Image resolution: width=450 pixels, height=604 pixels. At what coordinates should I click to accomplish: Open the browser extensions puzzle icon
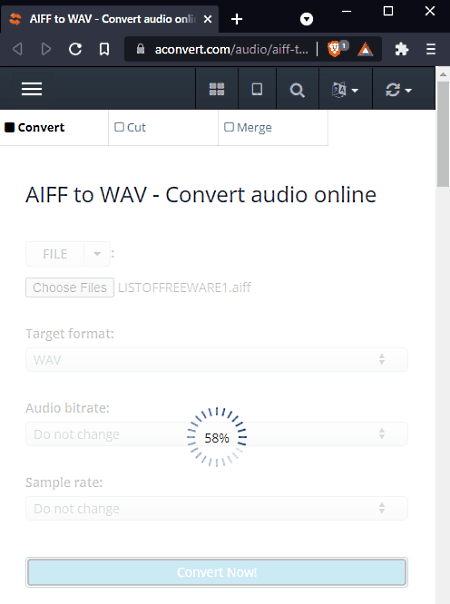click(x=401, y=49)
